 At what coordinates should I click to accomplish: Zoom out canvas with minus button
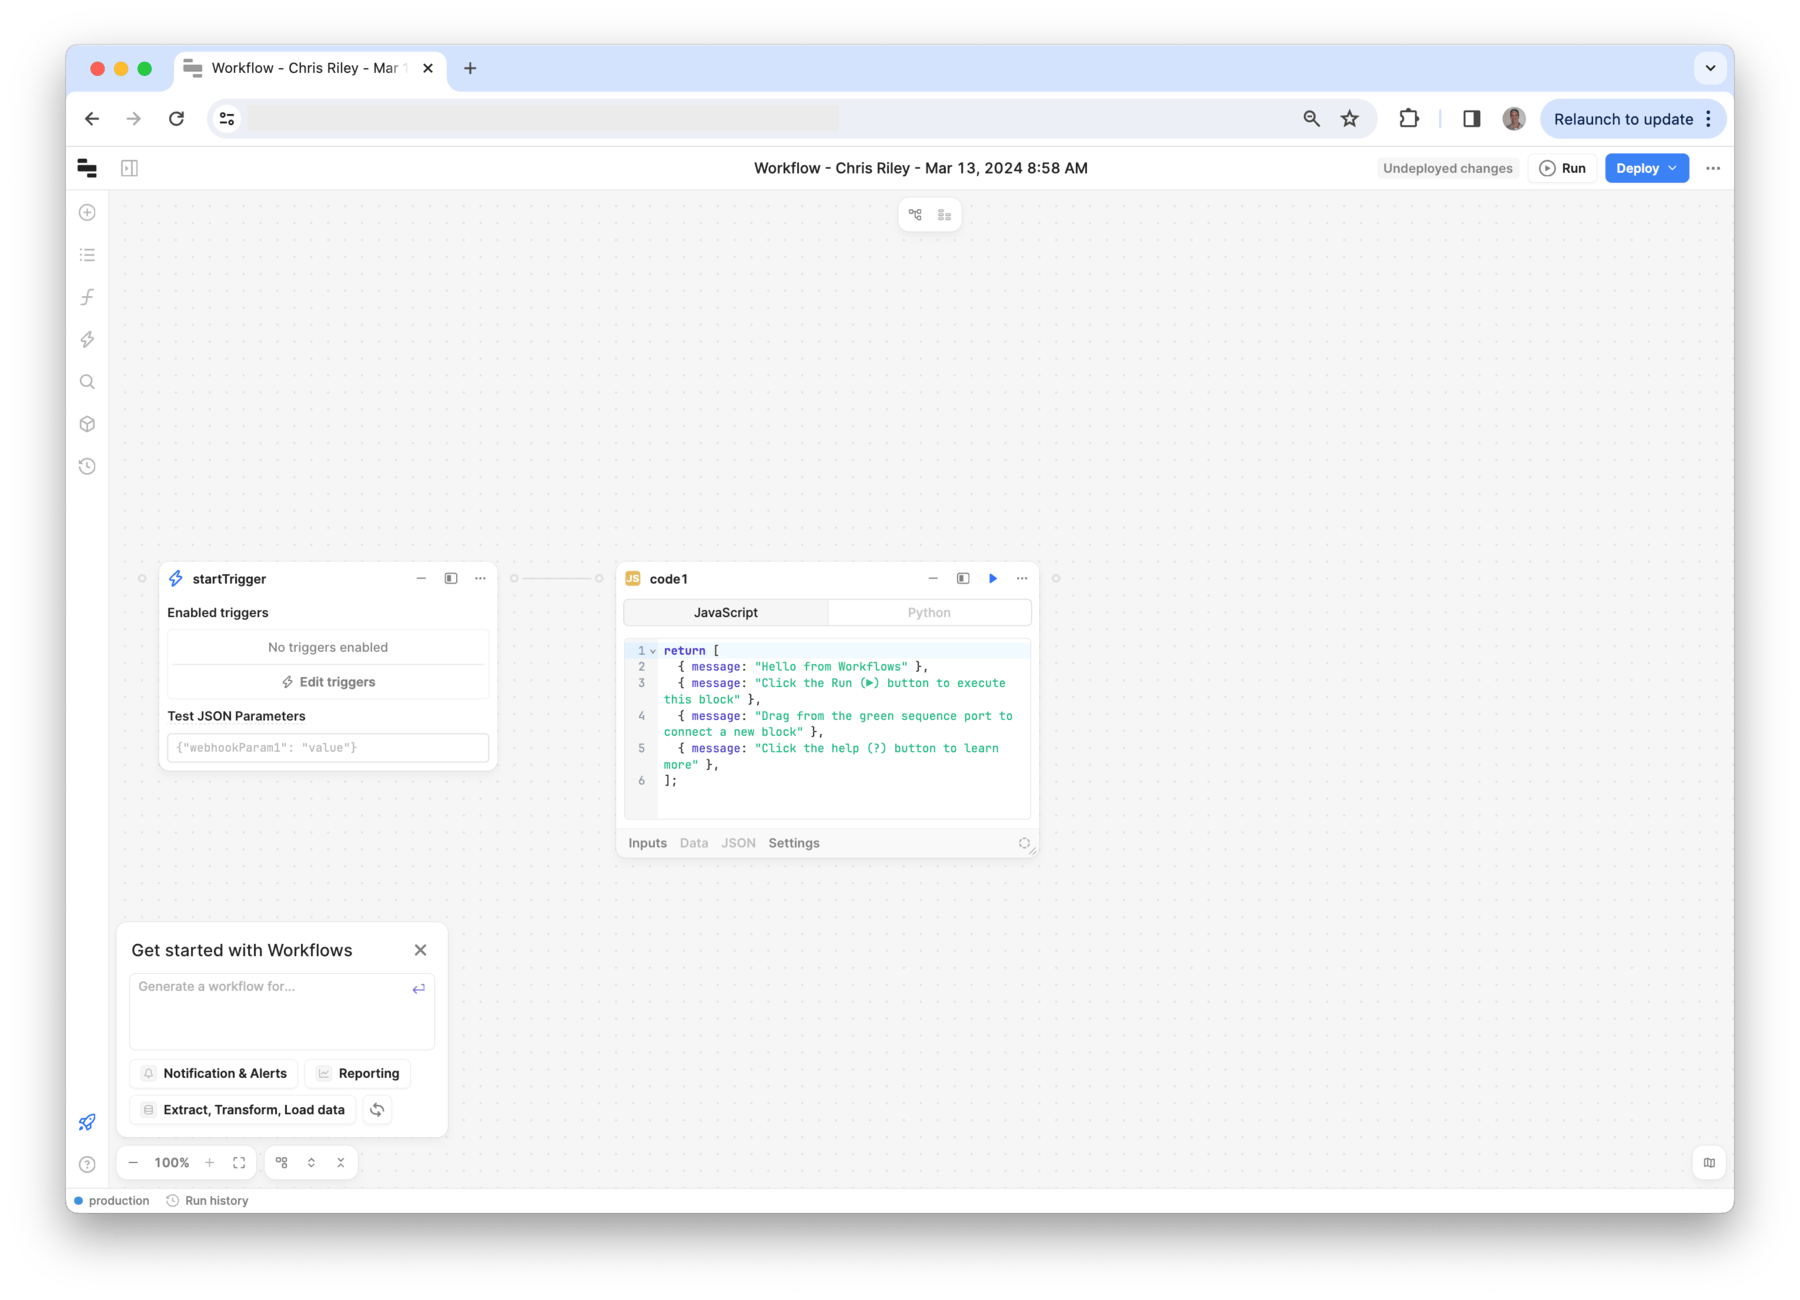pos(133,1163)
